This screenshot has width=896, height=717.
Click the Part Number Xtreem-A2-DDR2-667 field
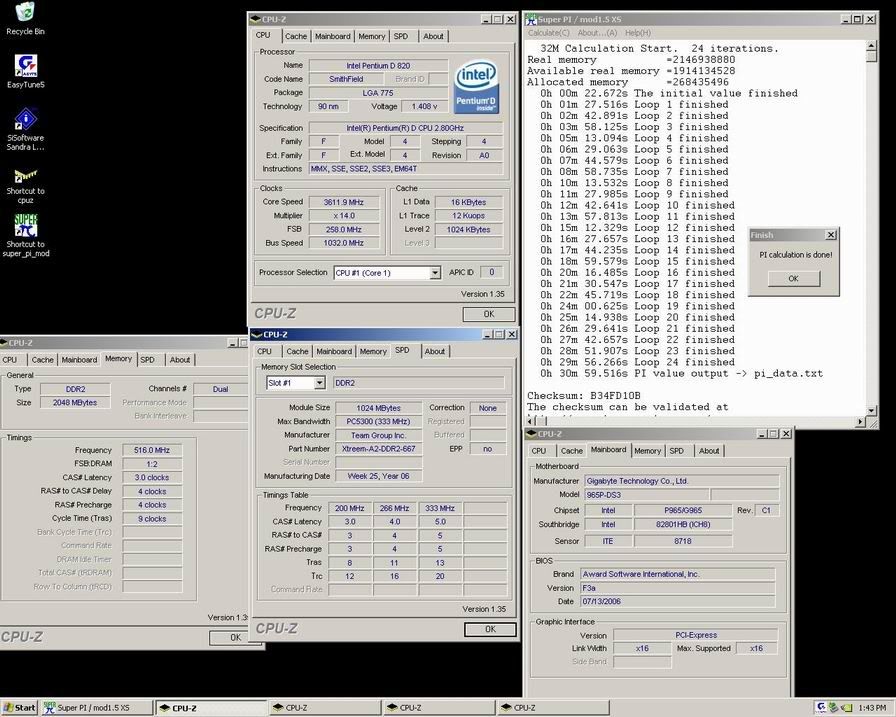coord(378,449)
